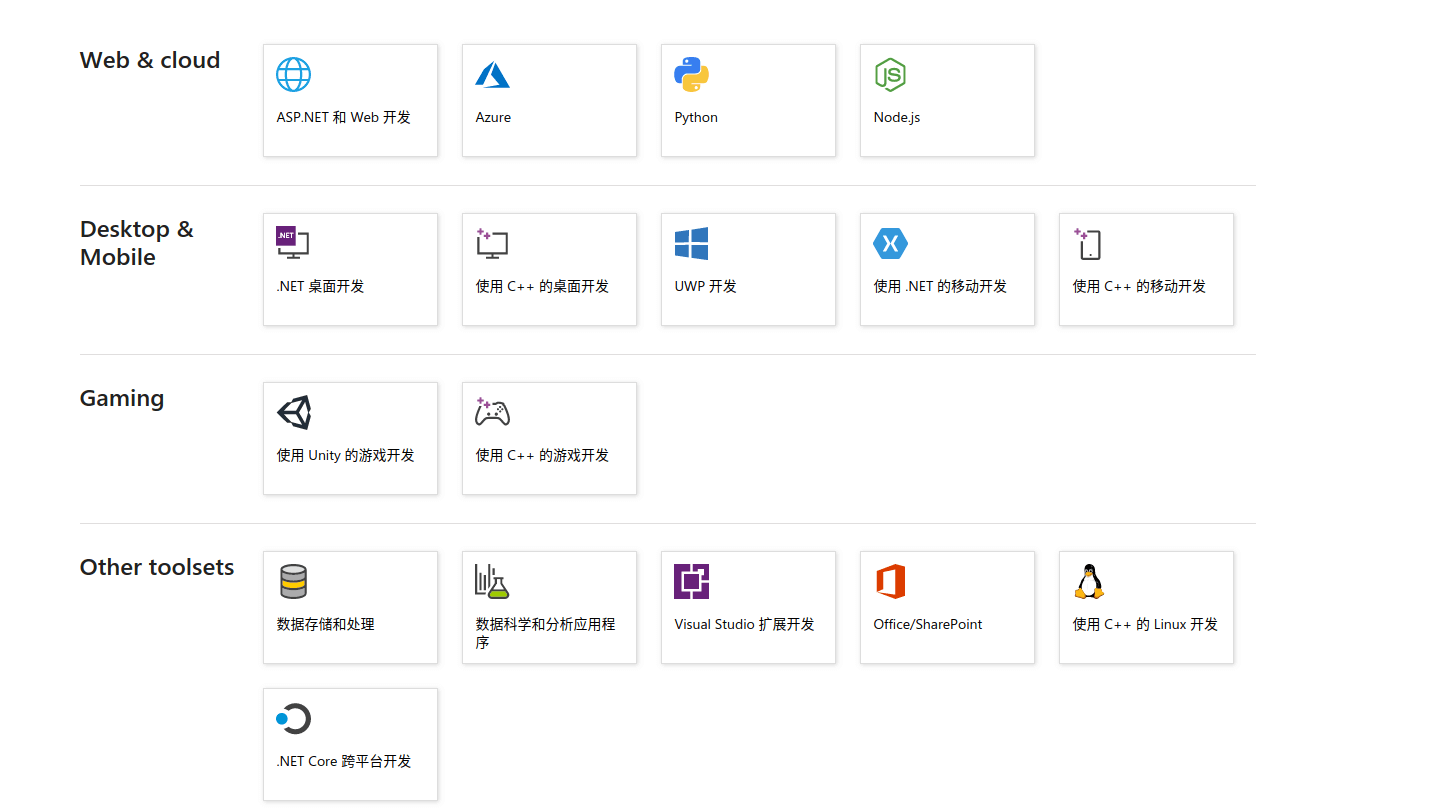Click the C++ mobile phone icon
Screen dimensions: 1436x808
pyautogui.click(x=1087, y=243)
